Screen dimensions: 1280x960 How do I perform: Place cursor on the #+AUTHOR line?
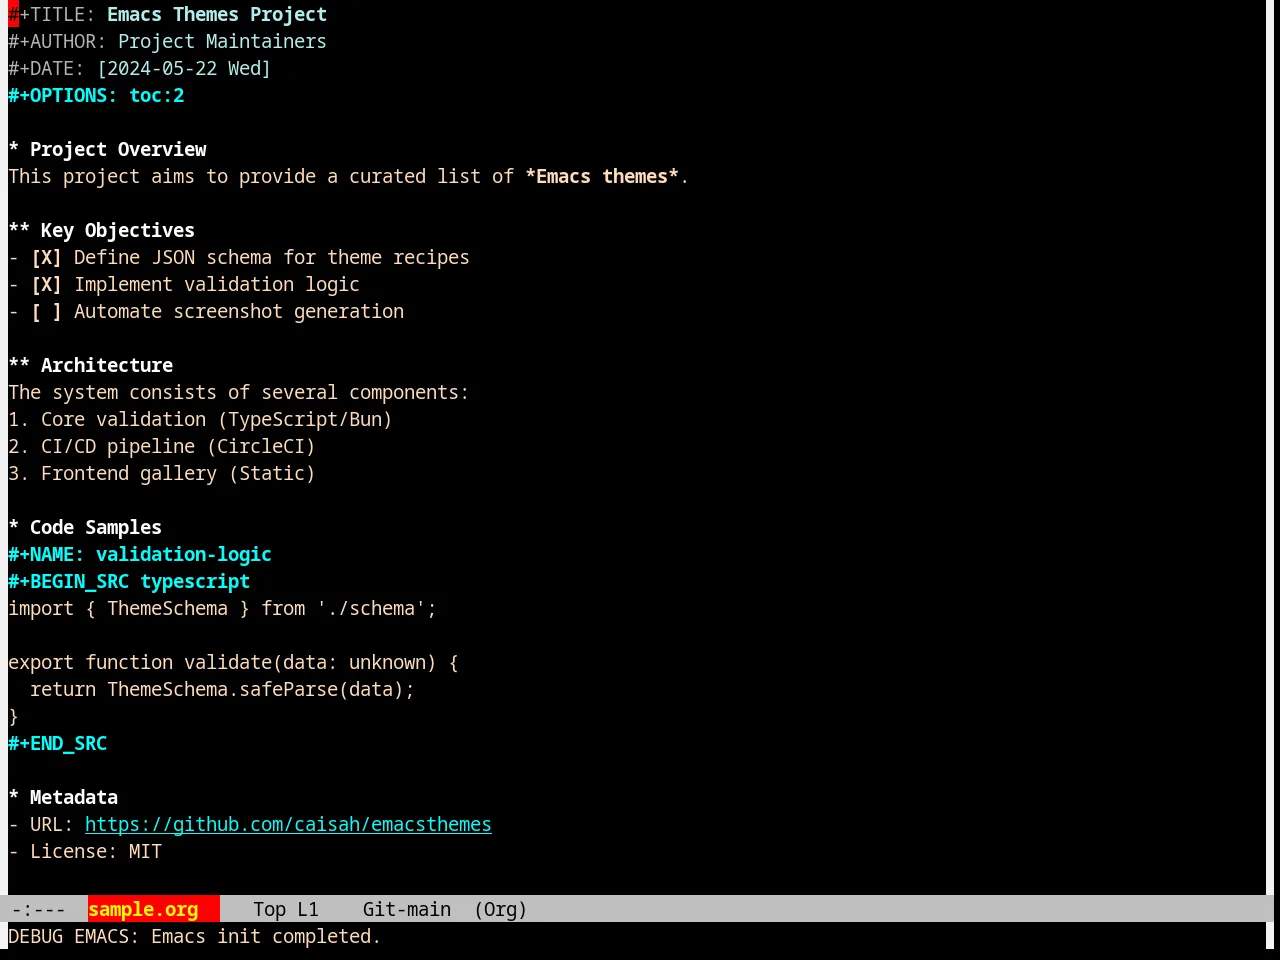[167, 42]
